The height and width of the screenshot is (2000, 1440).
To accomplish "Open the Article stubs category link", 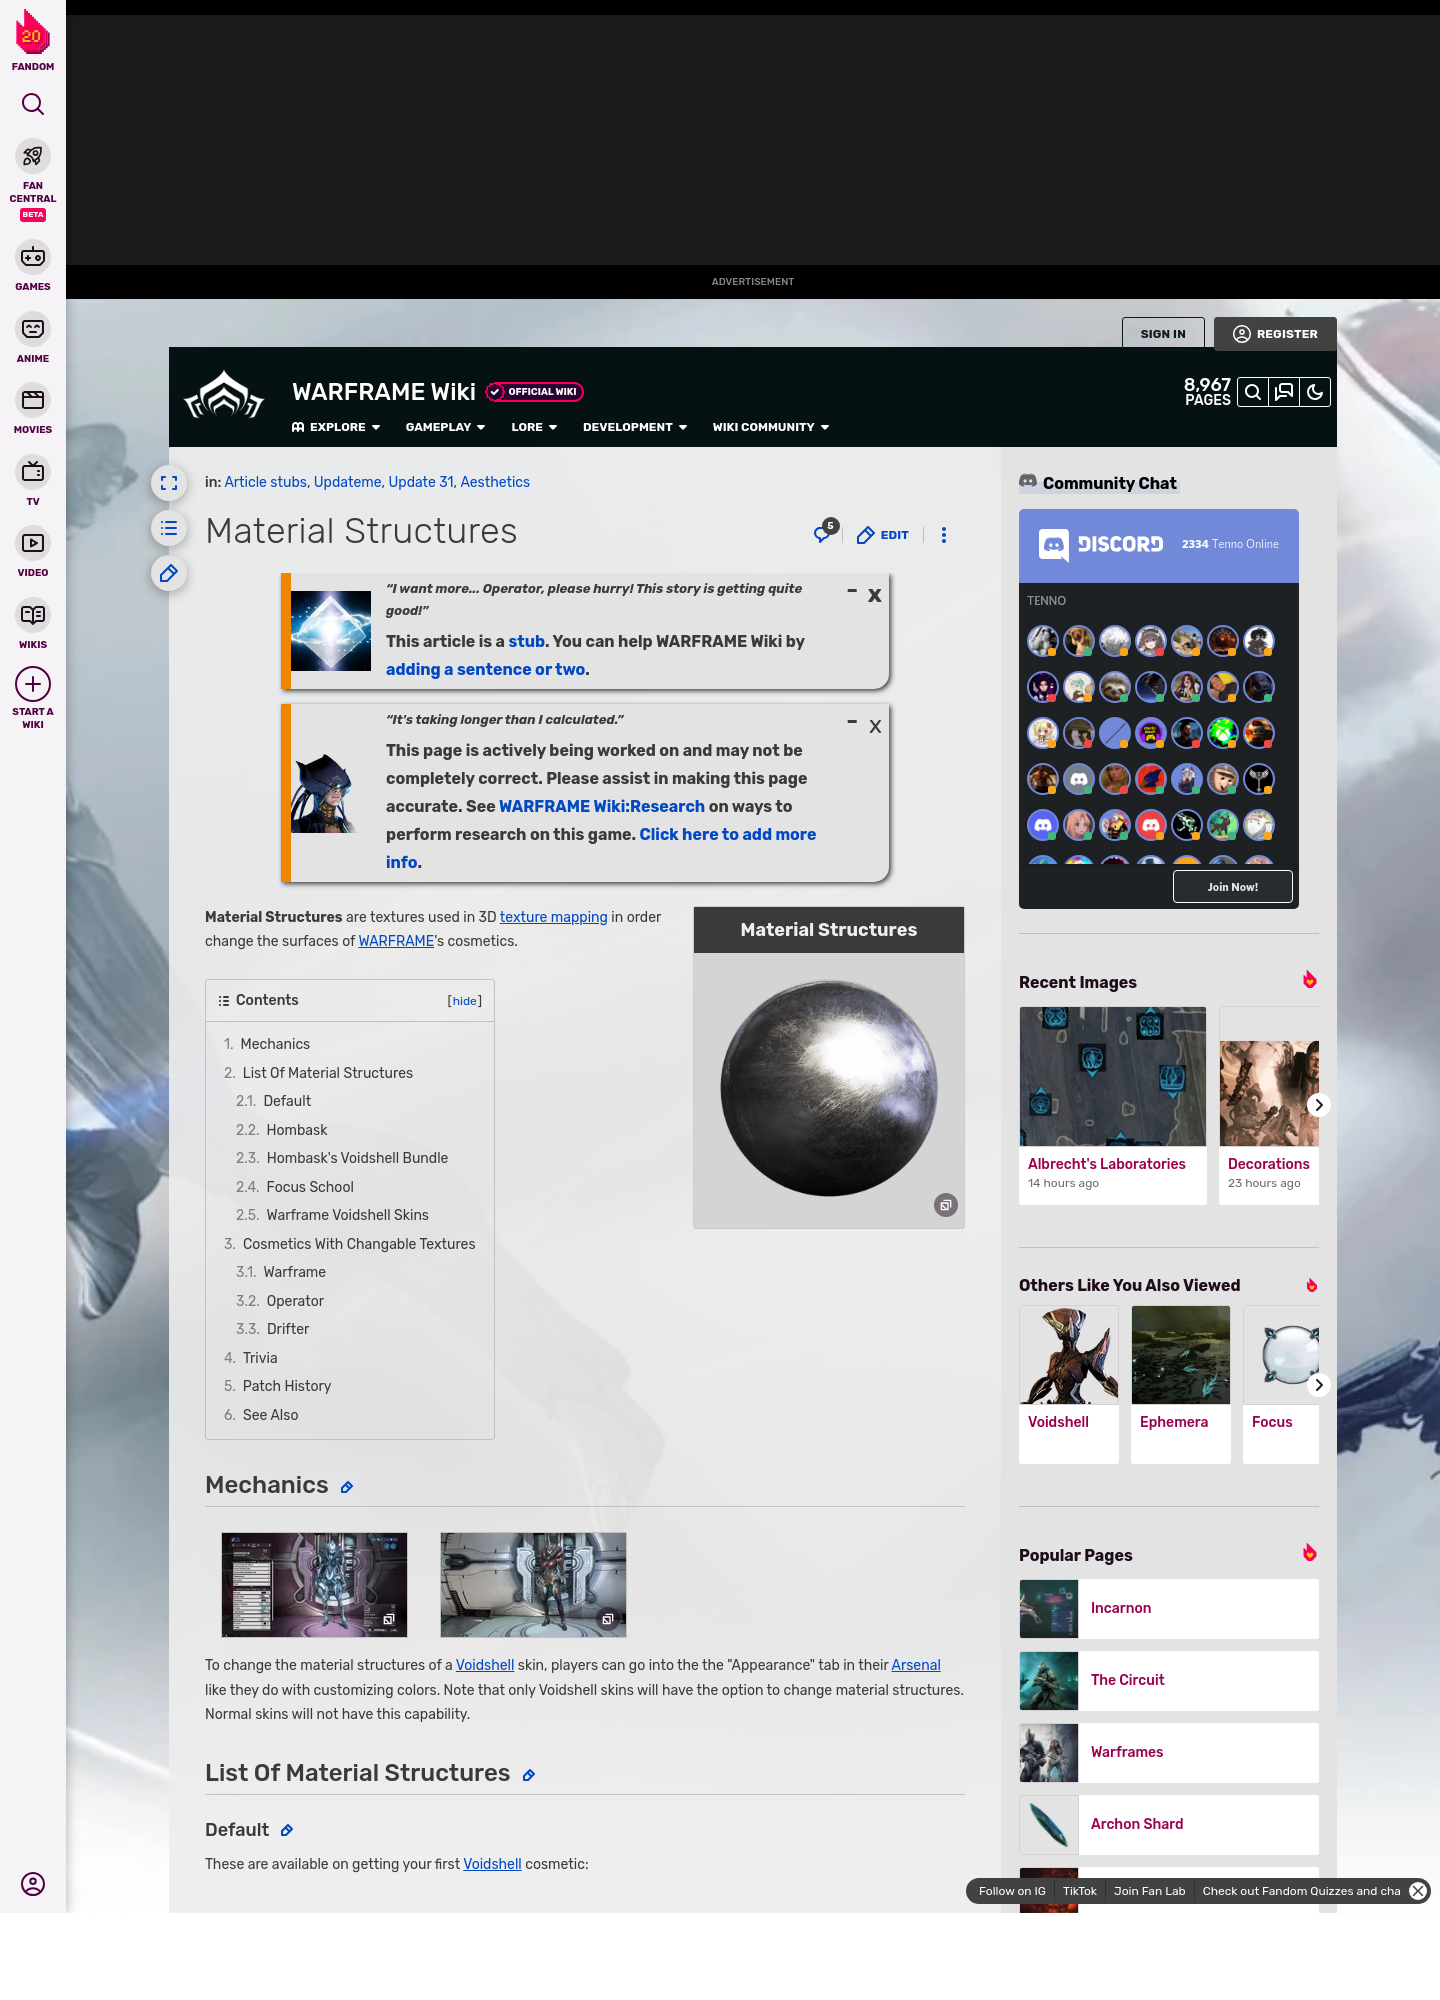I will (265, 482).
